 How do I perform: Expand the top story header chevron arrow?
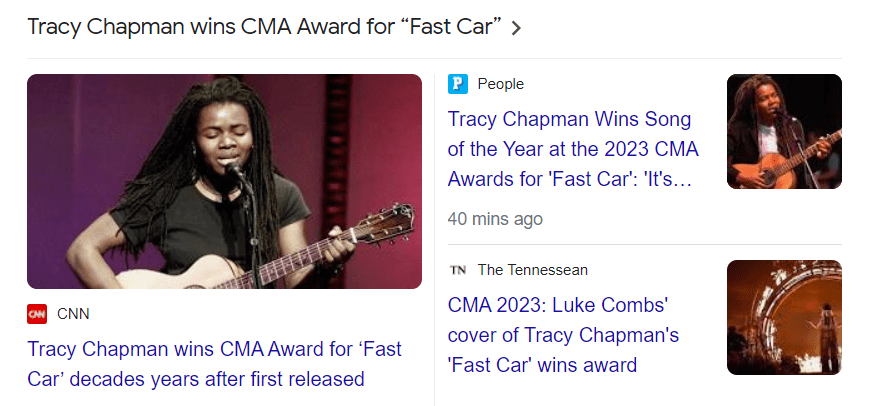point(516,28)
